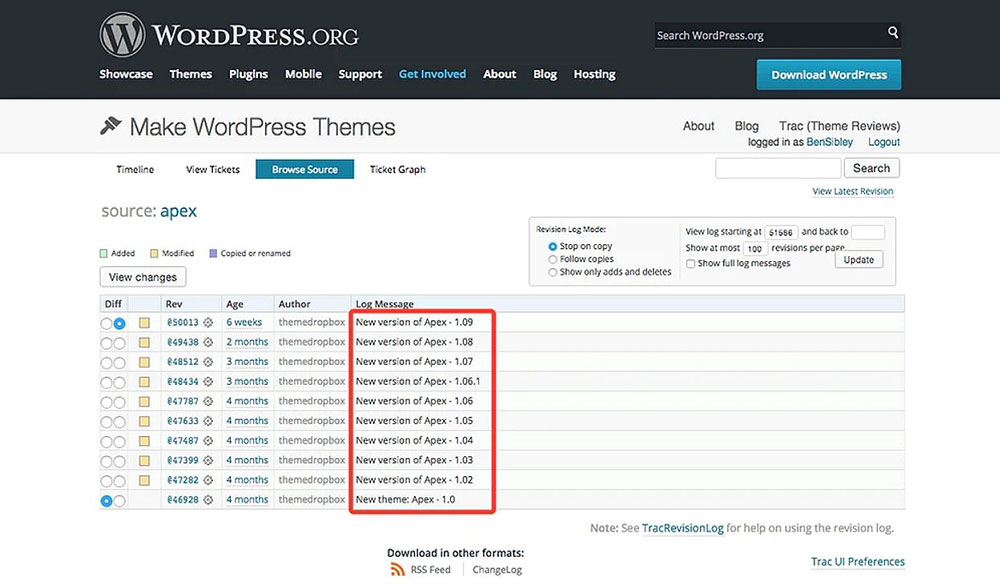Image resolution: width=1000 pixels, height=584 pixels.
Task: Open changeset gear icon for revision 49438
Action: pyautogui.click(x=208, y=342)
